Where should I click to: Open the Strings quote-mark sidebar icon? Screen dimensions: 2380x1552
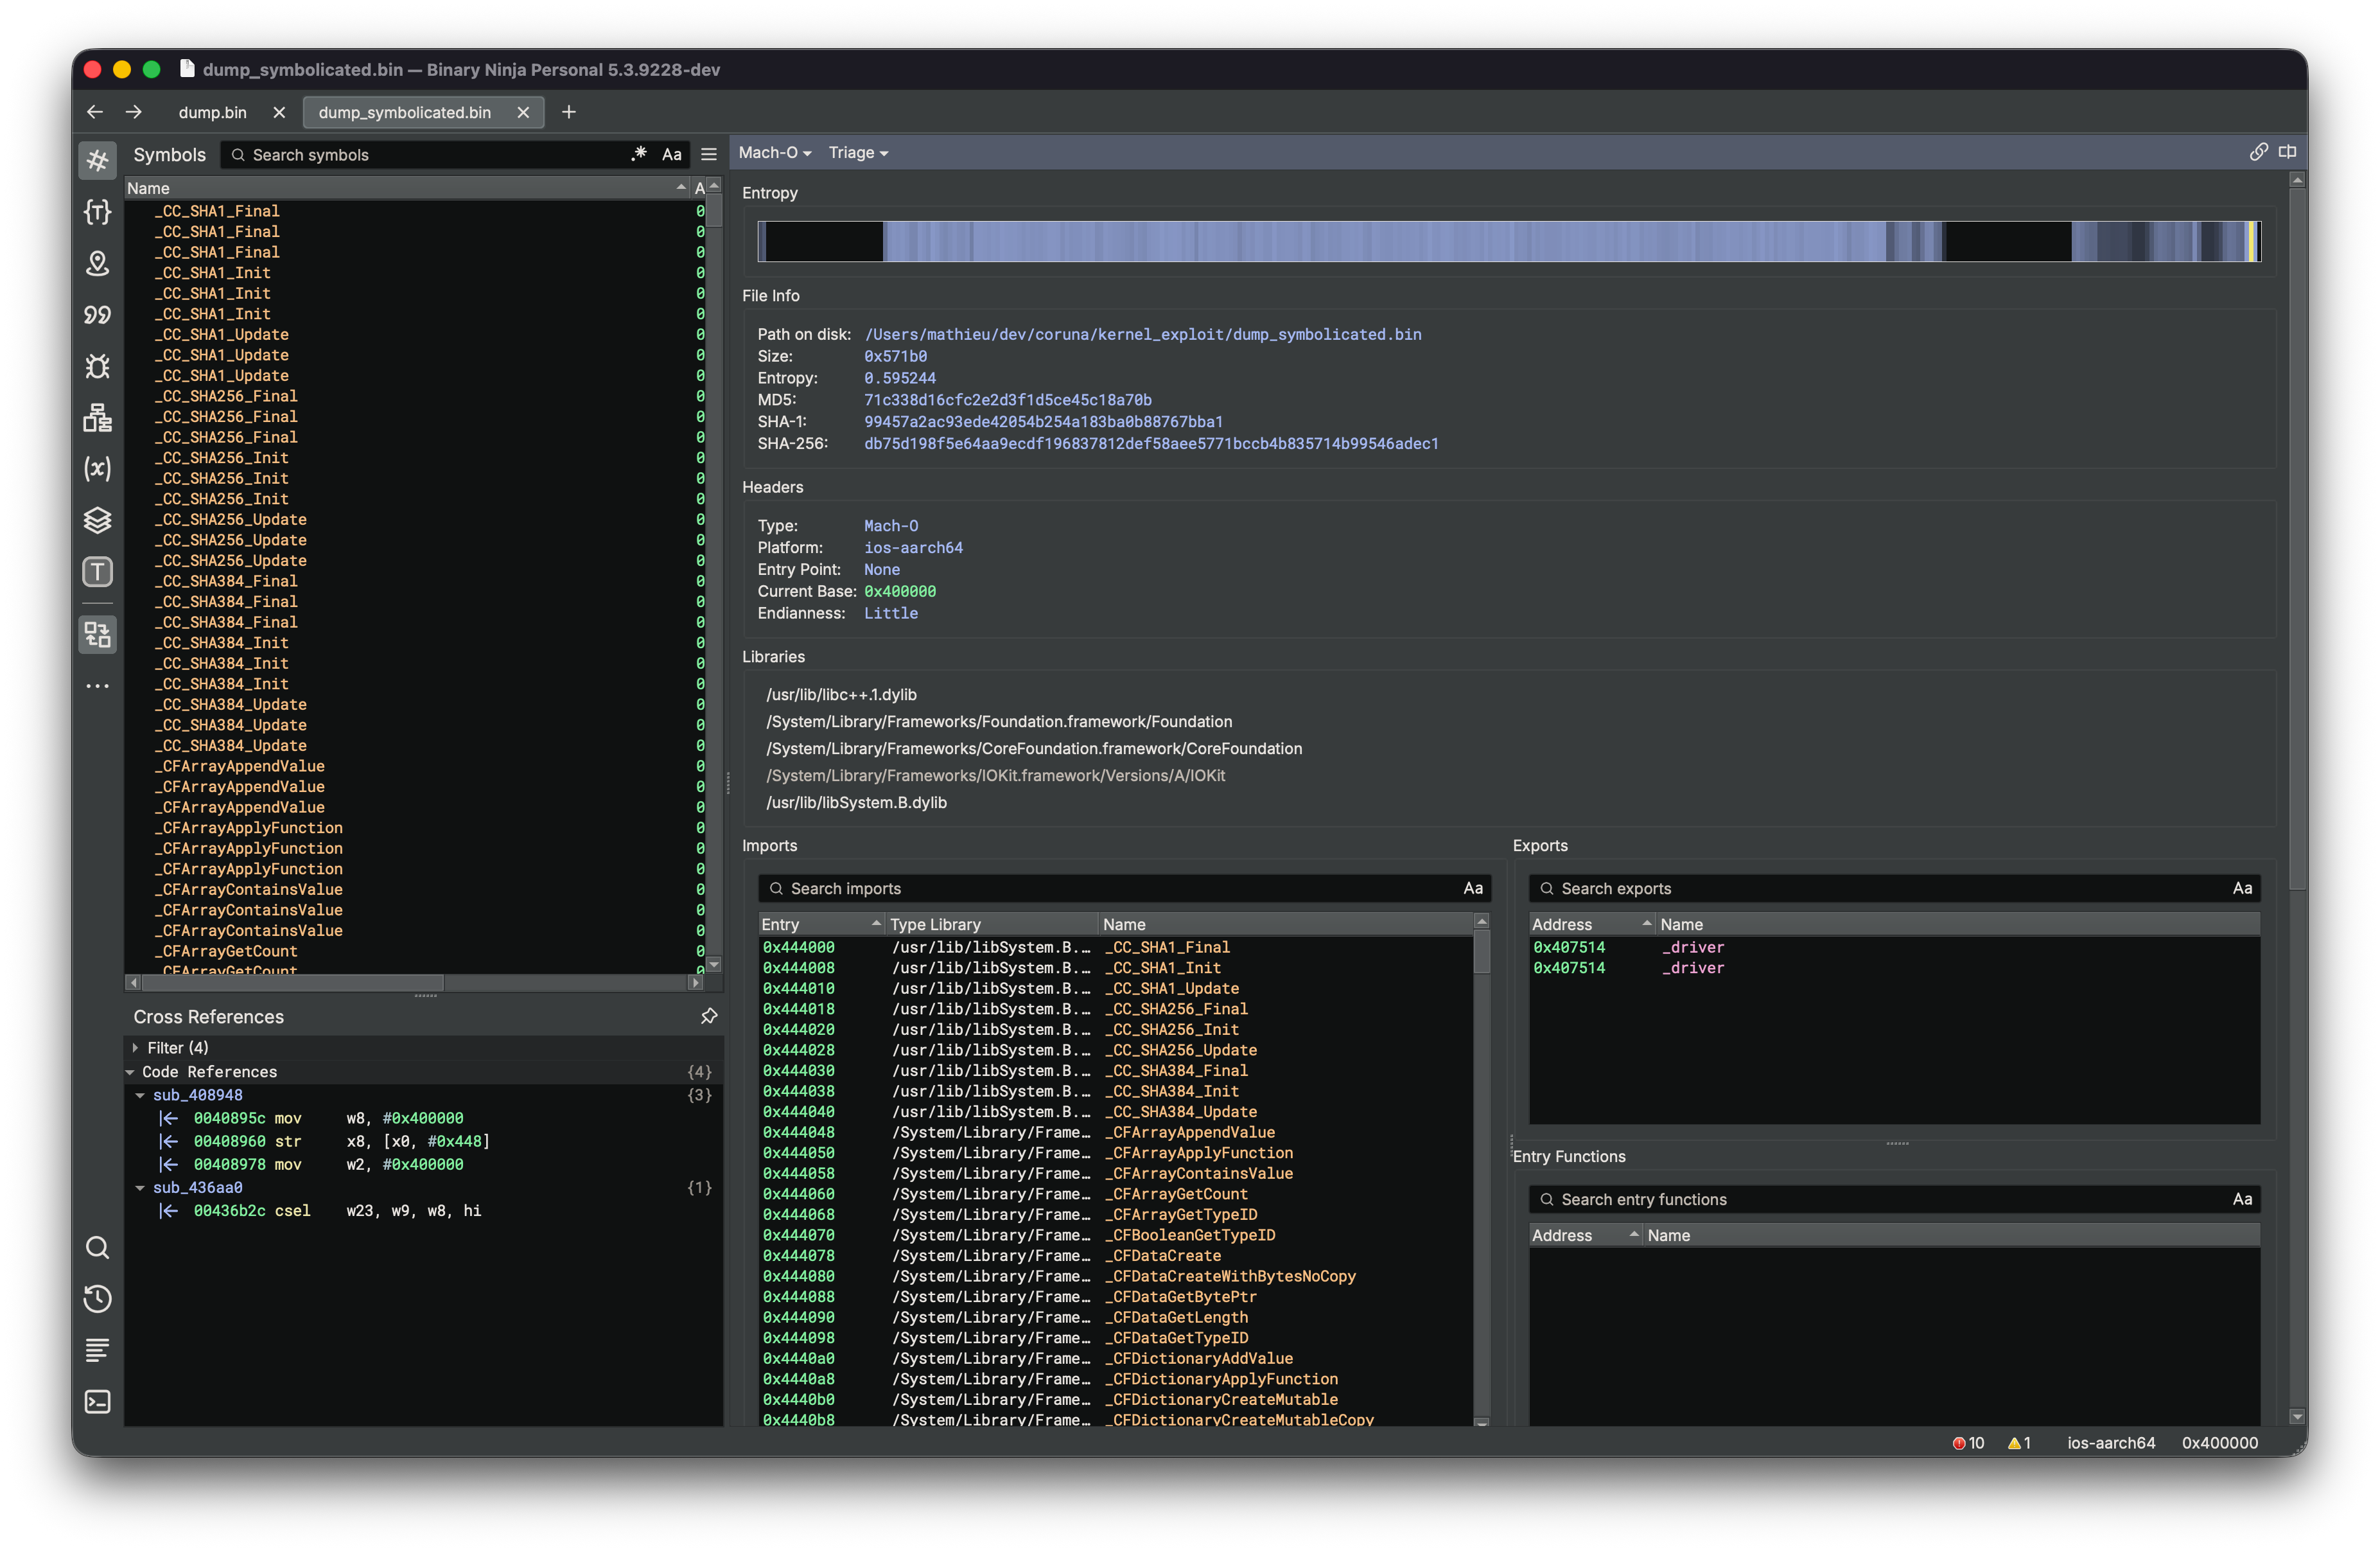[x=97, y=315]
